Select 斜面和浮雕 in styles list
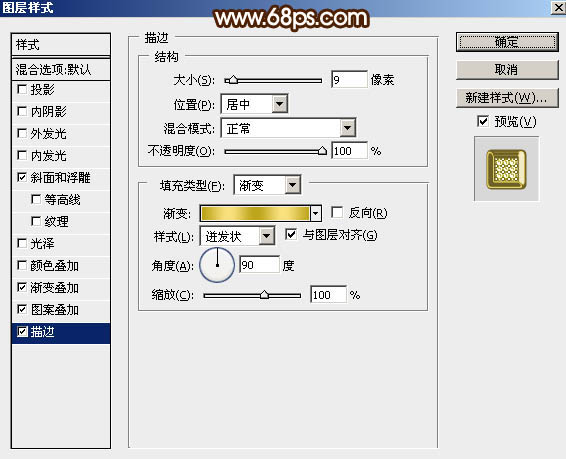 (61, 178)
